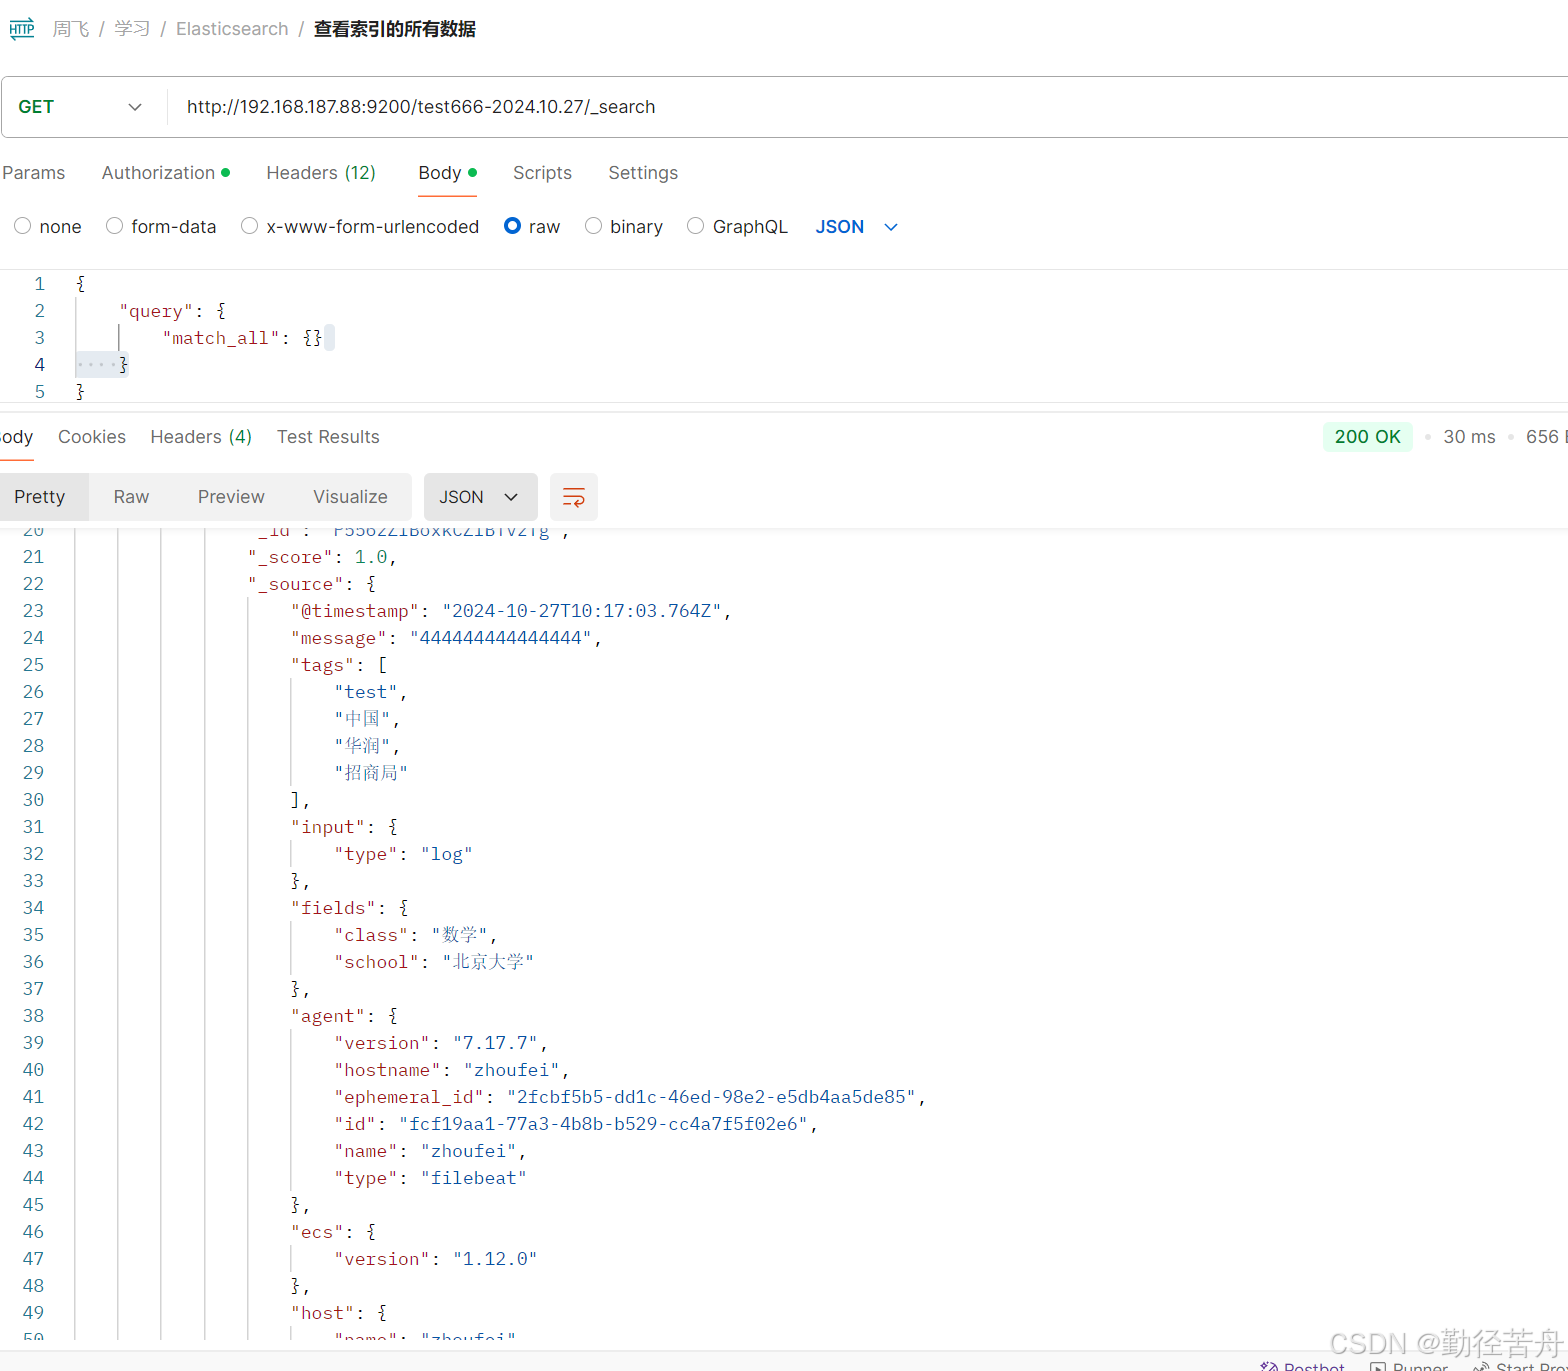1568x1371 pixels.
Task: Go to the 周飞 workspace breadcrumb
Action: (x=70, y=29)
